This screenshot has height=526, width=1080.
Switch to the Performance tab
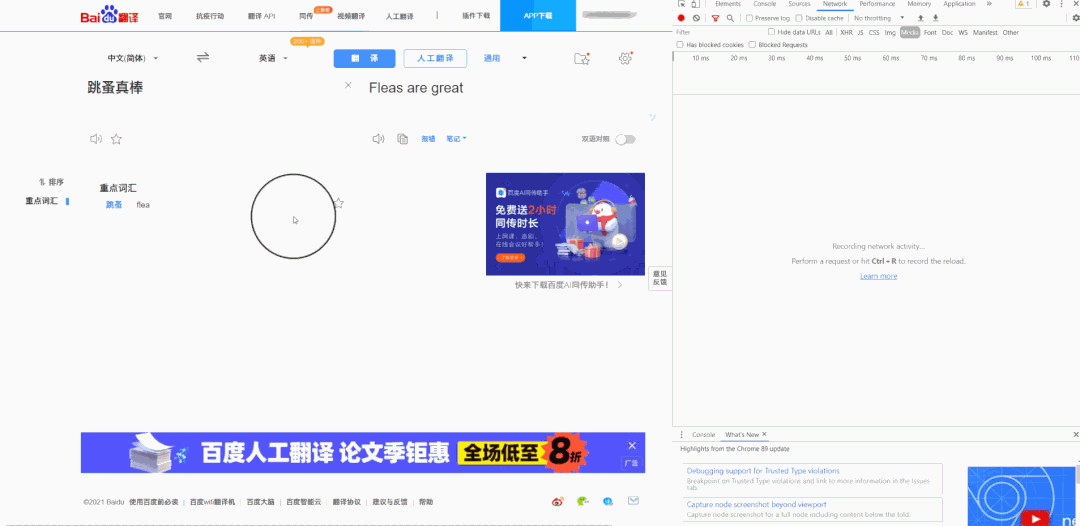(x=877, y=4)
